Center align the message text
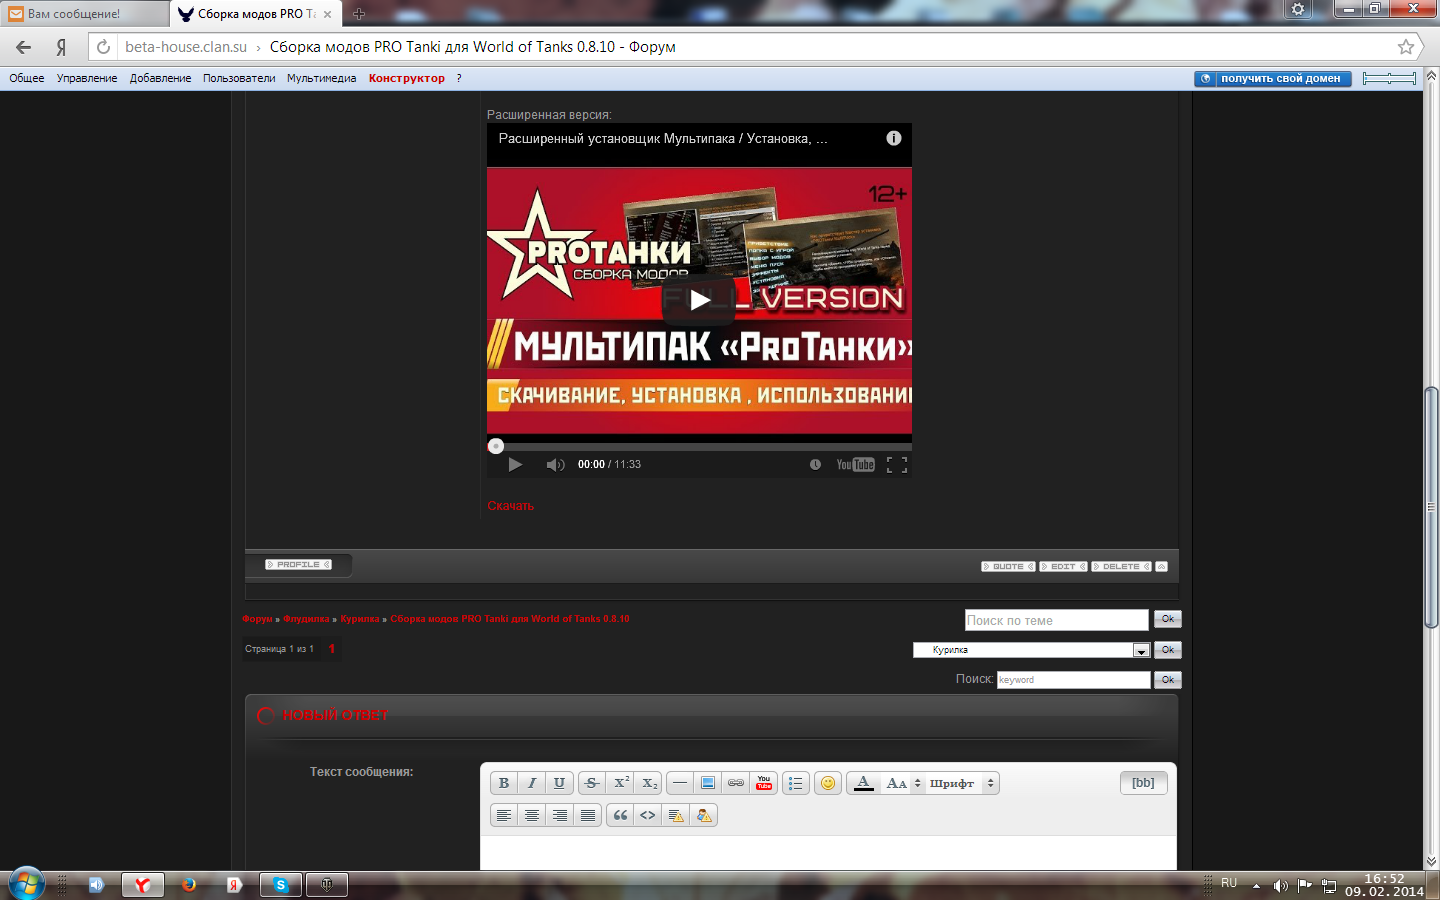Image resolution: width=1440 pixels, height=900 pixels. (532, 816)
